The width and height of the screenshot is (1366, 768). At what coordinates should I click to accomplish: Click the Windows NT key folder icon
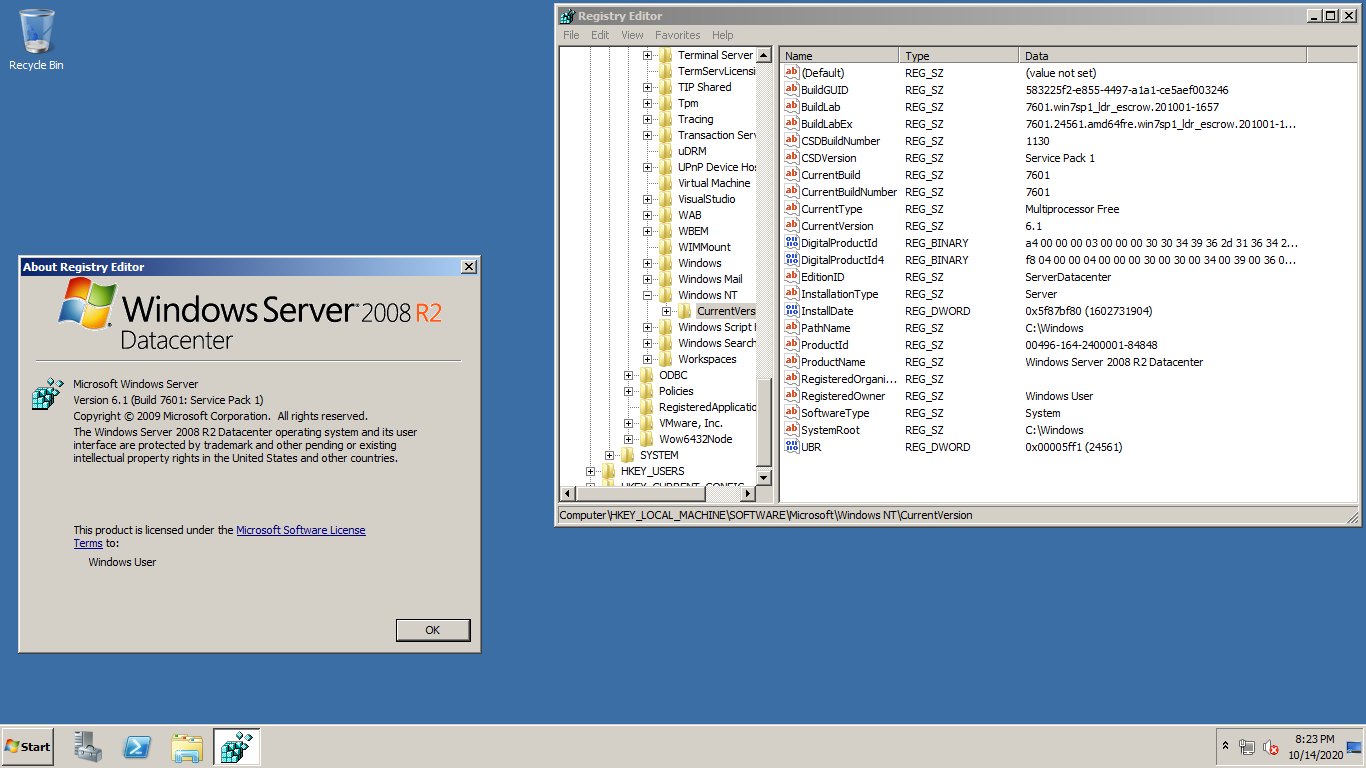click(665, 295)
